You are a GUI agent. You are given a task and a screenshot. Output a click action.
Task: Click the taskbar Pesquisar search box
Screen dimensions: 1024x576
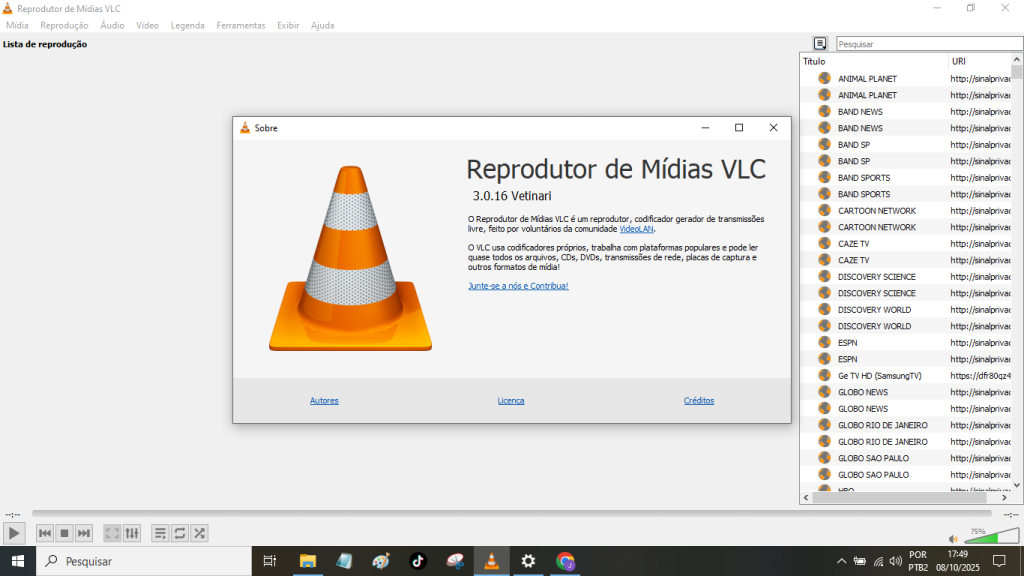coord(144,561)
